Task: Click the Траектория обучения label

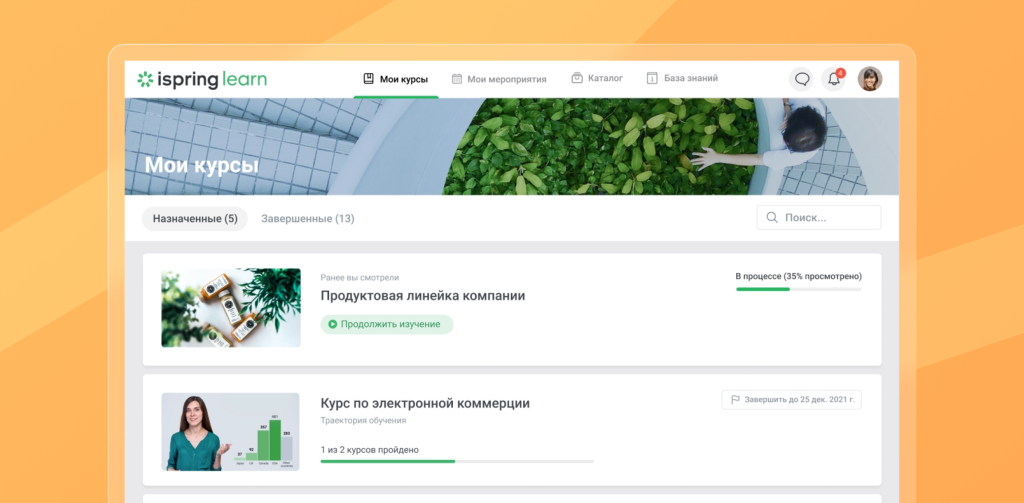Action: 363,421
